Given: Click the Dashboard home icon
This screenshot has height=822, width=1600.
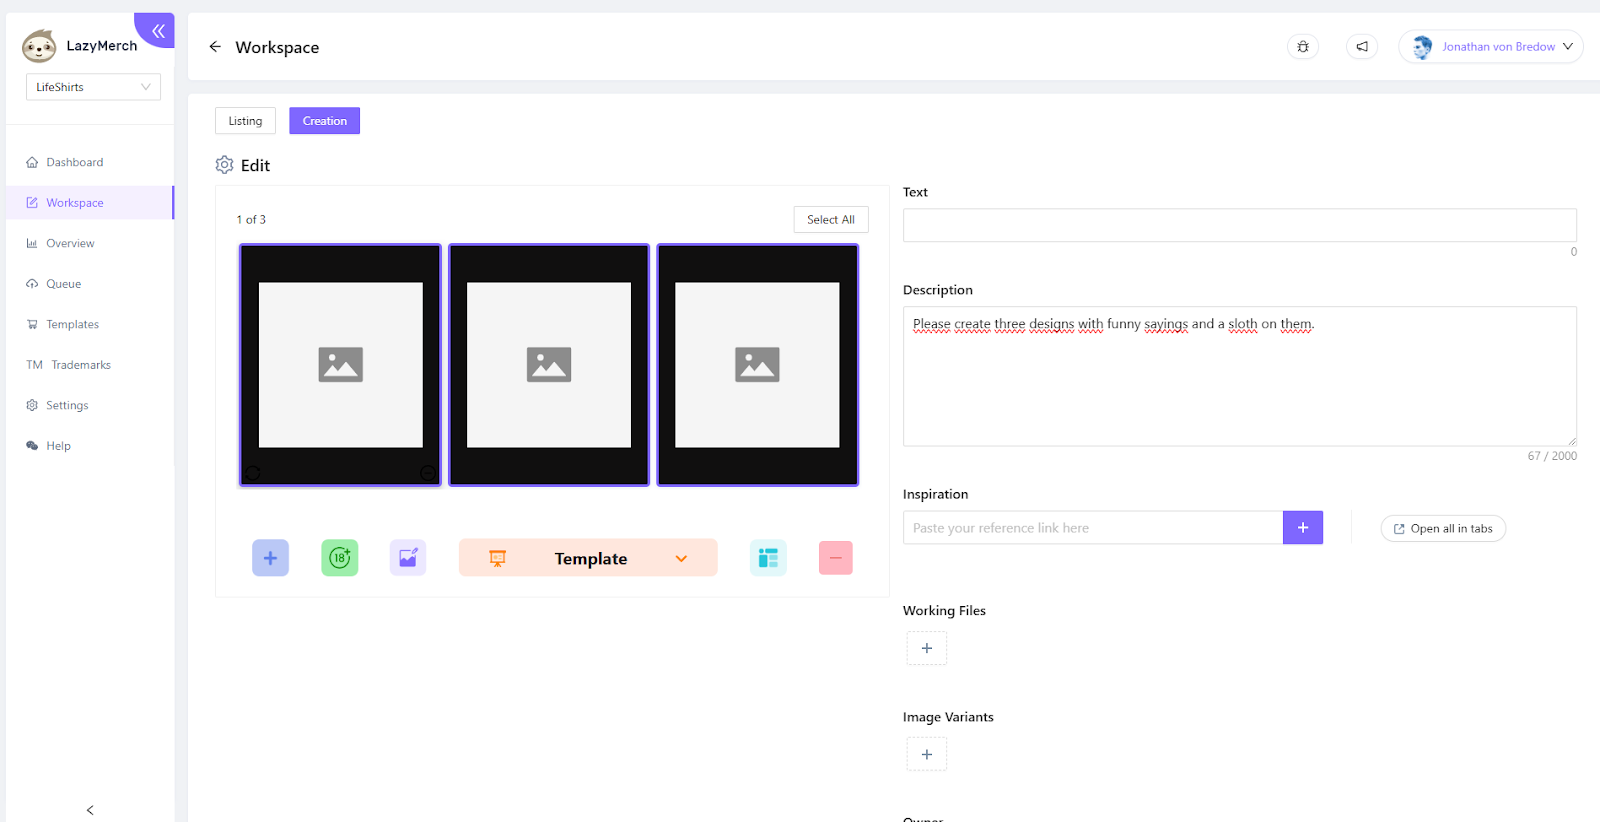Looking at the screenshot, I should (x=32, y=162).
